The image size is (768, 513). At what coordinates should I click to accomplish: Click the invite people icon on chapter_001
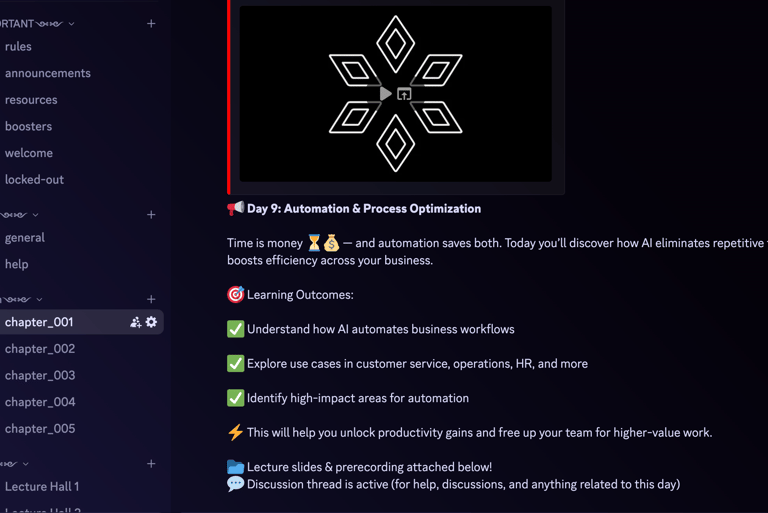click(135, 322)
